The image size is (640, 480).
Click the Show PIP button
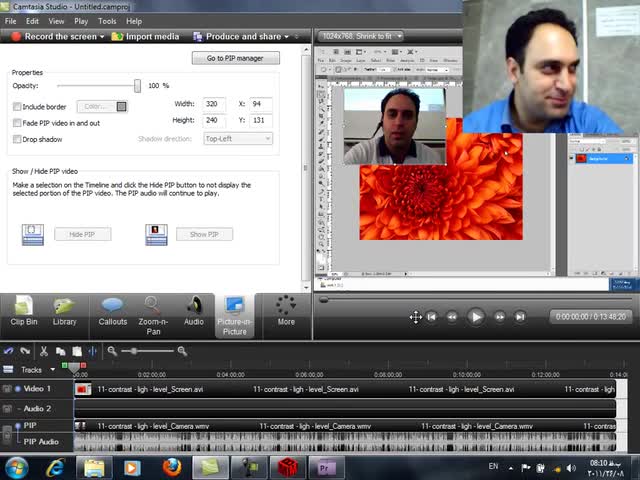point(204,234)
